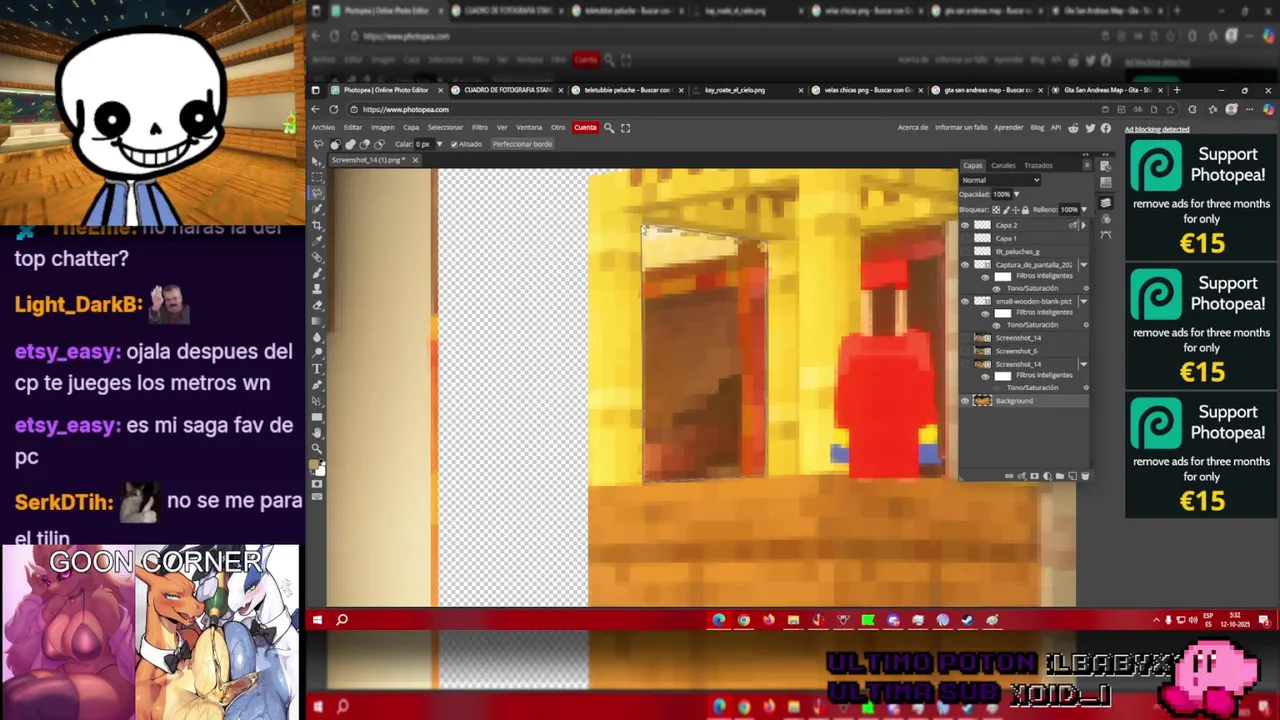Select the Eyedropper tool
Screen dimensions: 1280x720
[x=318, y=241]
